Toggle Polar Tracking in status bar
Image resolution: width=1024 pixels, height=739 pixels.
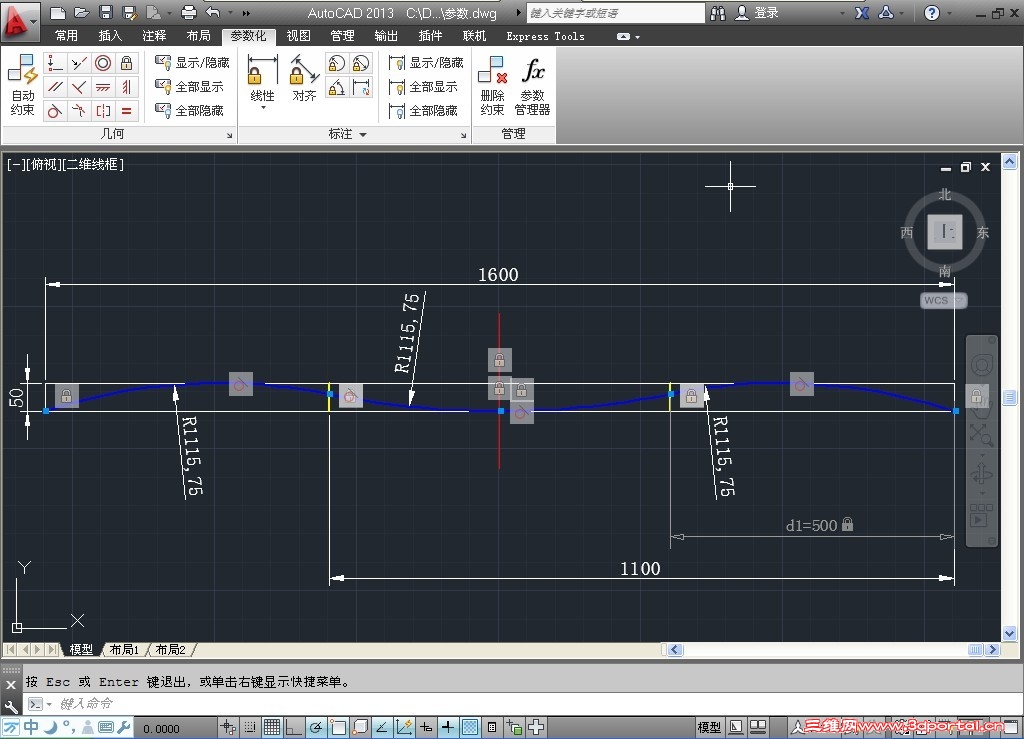click(316, 727)
